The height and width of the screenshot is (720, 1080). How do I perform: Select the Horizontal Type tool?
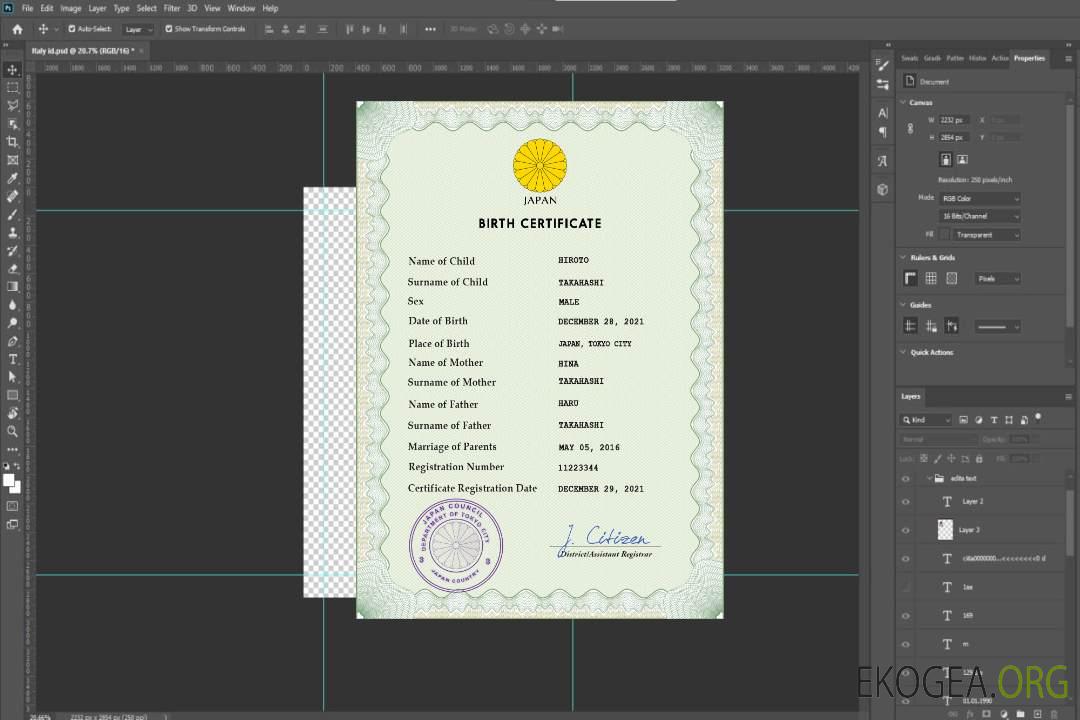(x=13, y=359)
